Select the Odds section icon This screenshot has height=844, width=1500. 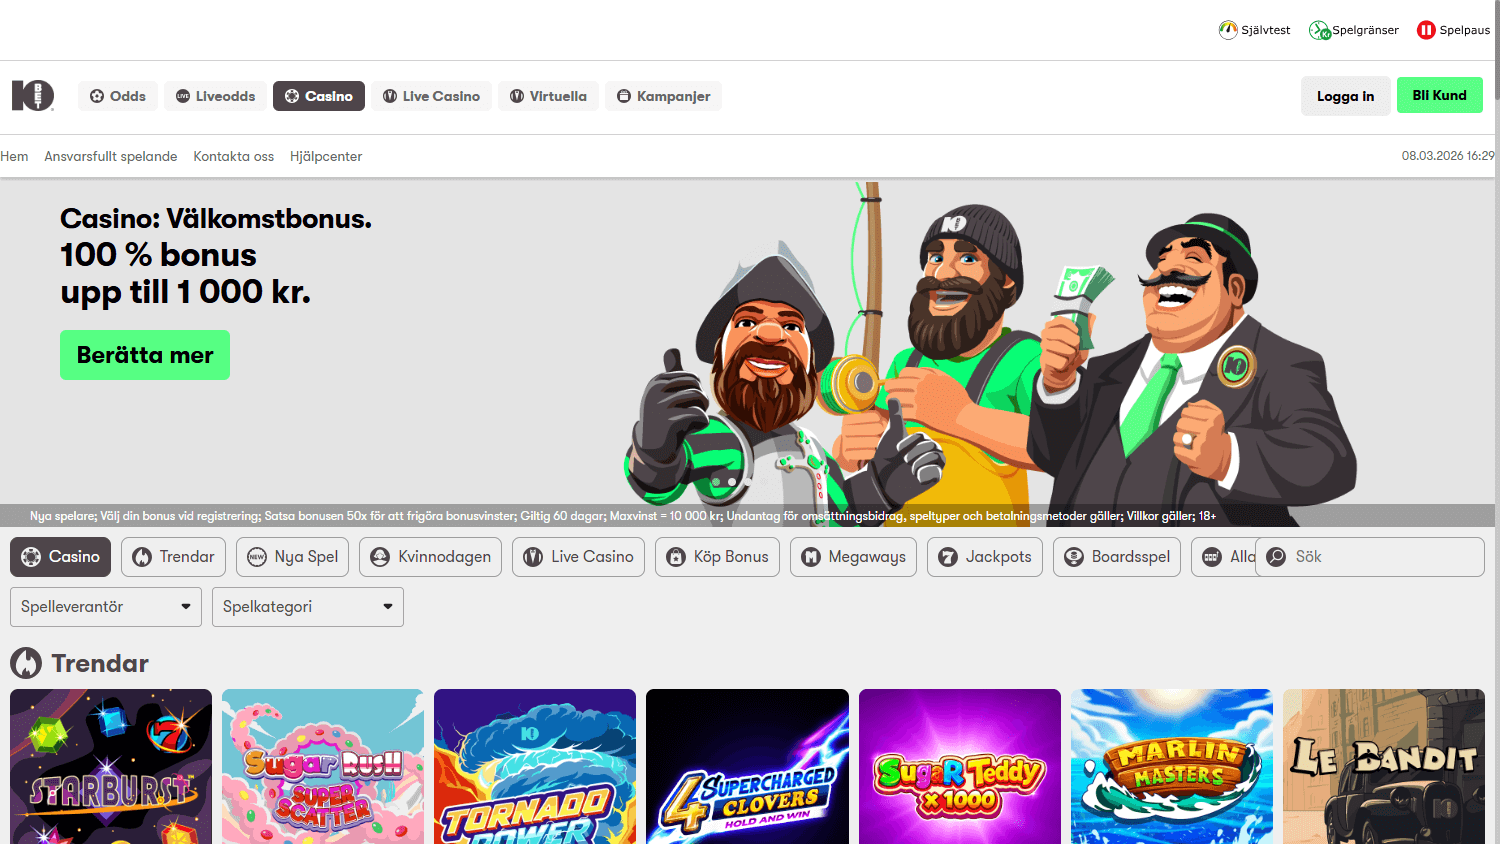[x=95, y=96]
